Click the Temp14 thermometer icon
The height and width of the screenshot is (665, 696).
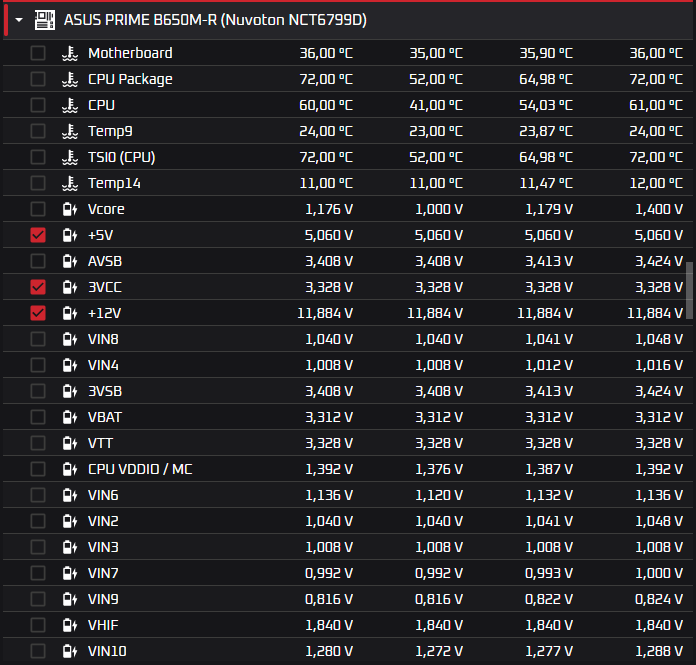70,183
